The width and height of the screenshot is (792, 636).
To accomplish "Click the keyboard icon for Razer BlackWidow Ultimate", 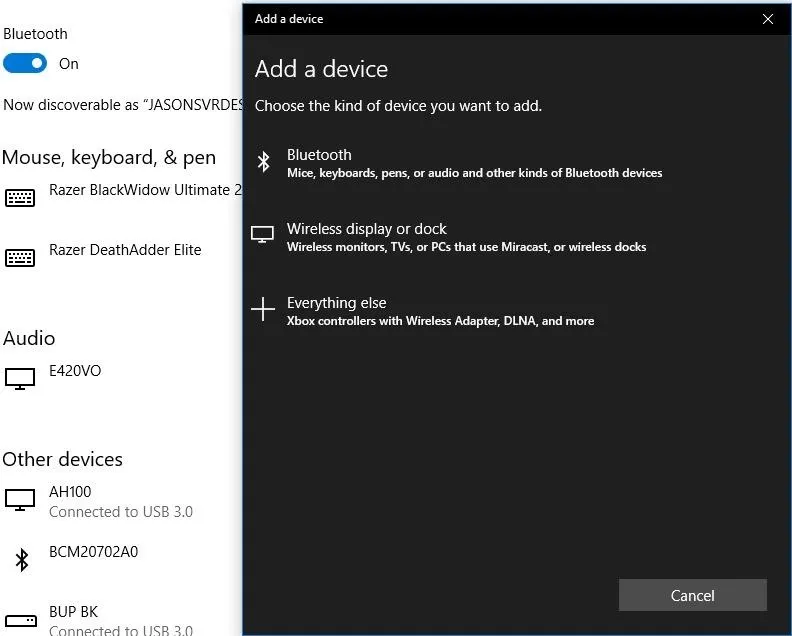I will 20,198.
